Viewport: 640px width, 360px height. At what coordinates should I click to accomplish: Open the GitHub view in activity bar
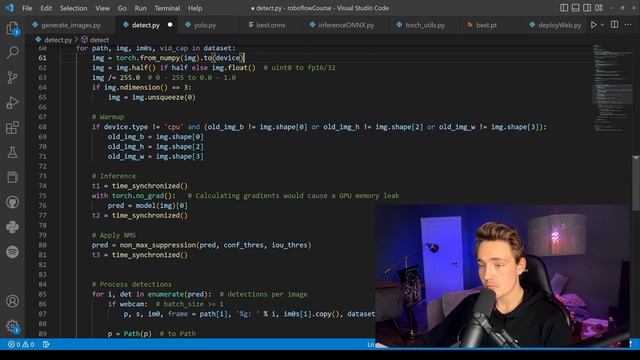click(x=13, y=202)
